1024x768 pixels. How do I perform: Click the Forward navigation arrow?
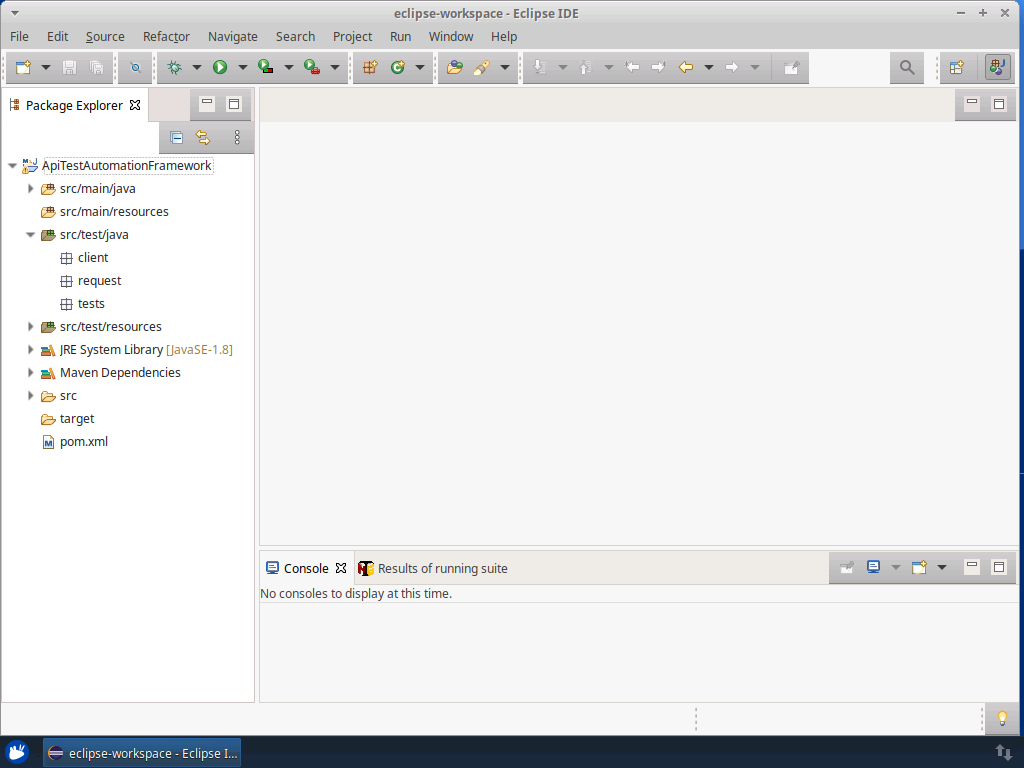coord(731,67)
